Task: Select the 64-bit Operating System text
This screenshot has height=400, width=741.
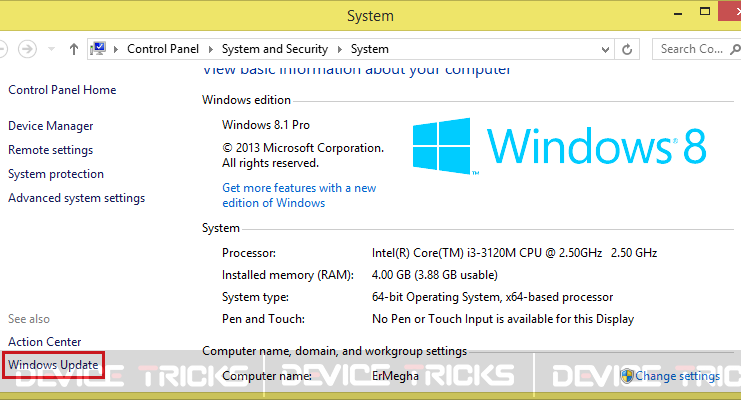Action: pos(492,297)
